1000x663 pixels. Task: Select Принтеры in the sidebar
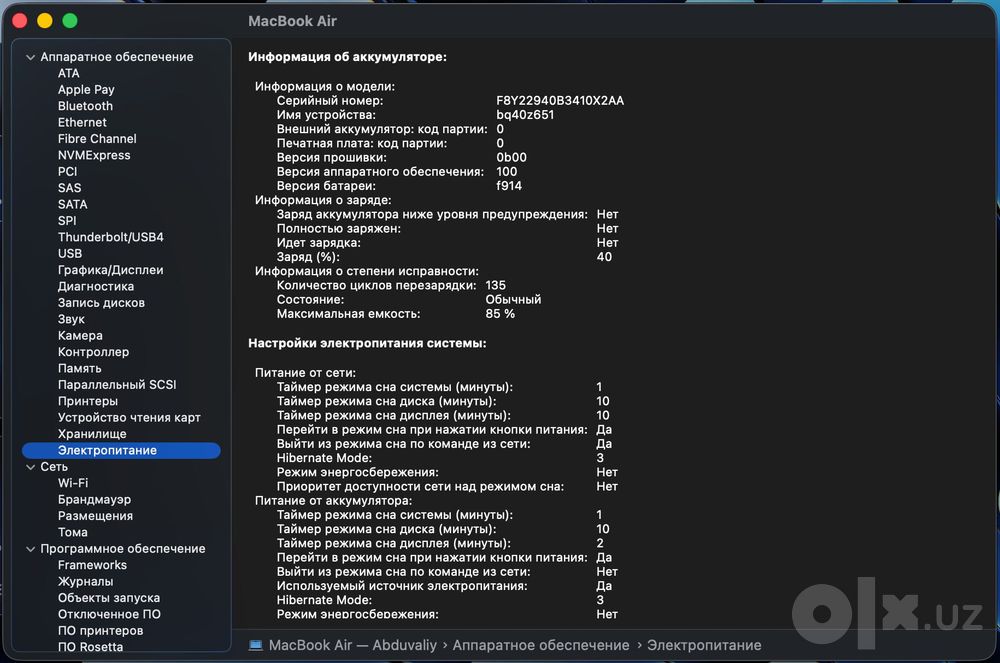88,402
